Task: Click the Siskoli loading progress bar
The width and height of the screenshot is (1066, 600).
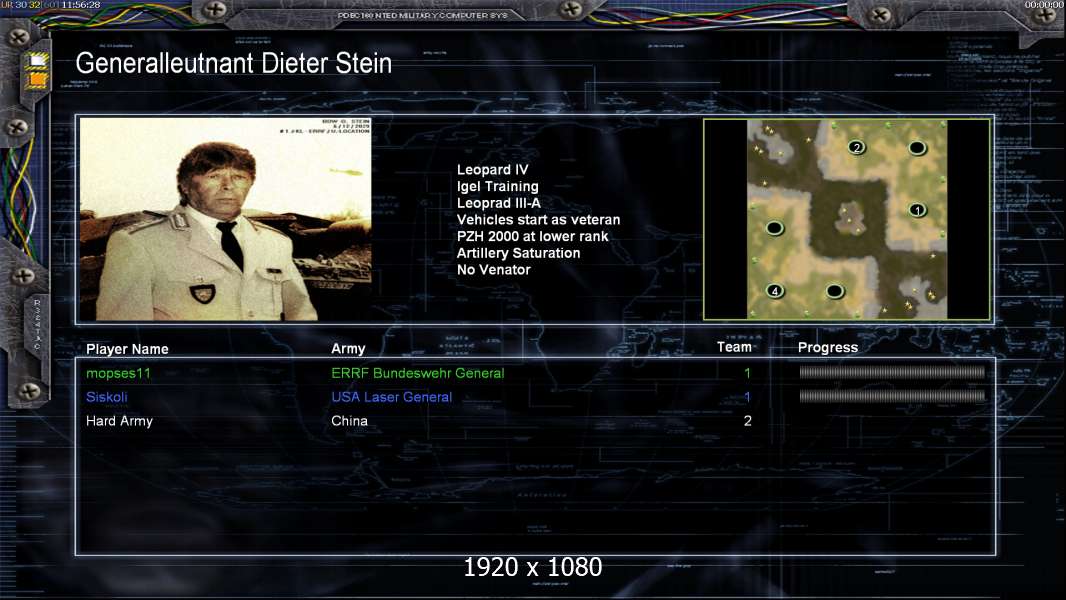Action: click(892, 396)
